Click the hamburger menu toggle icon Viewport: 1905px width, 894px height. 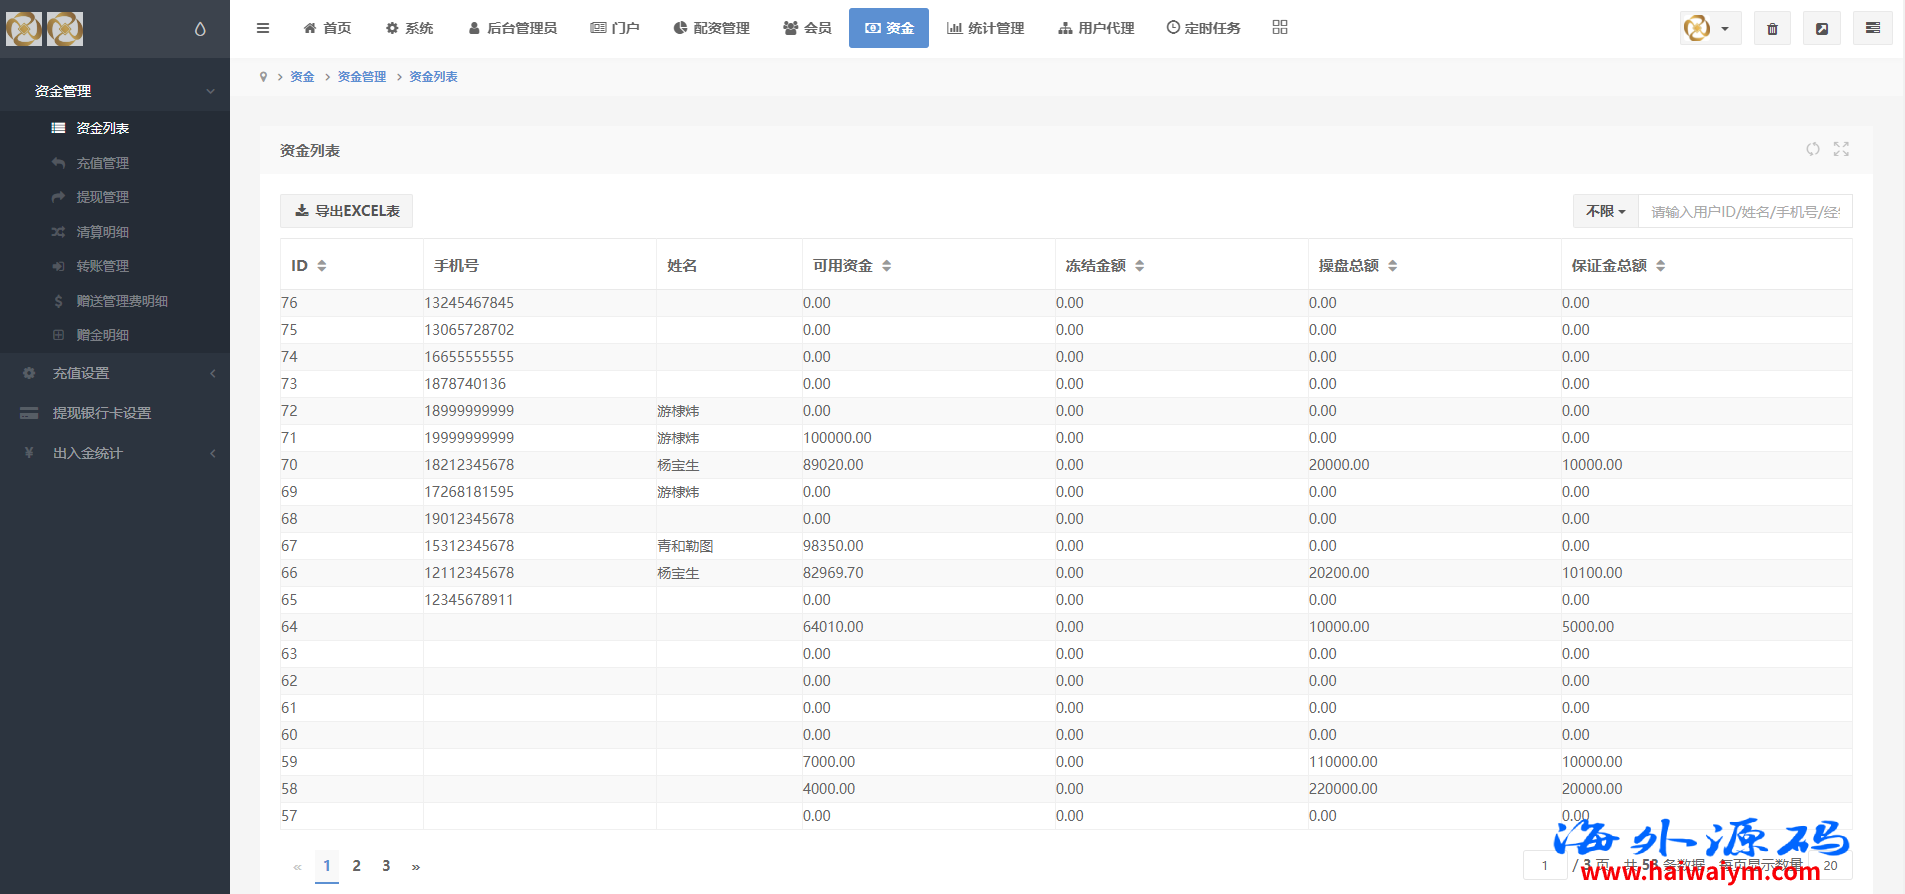point(263,28)
